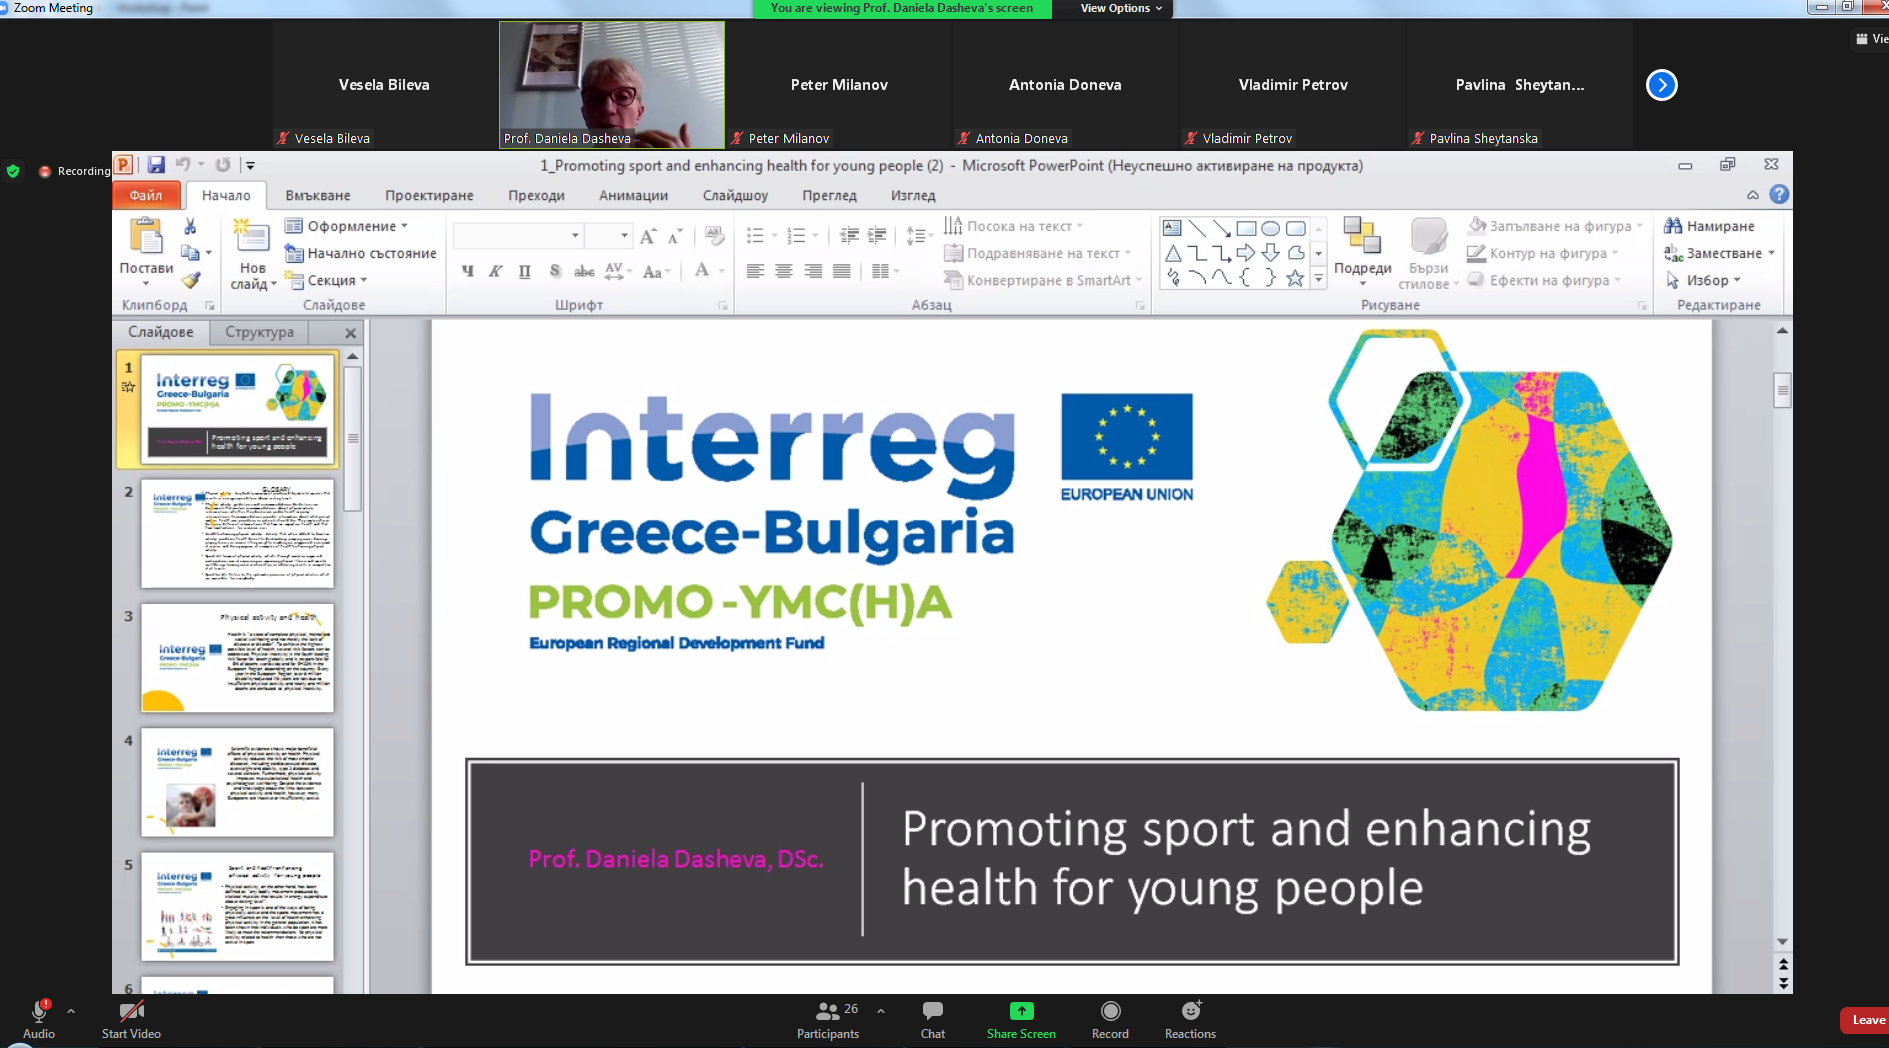This screenshot has width=1889, height=1048.
Task: Click Намиране find button
Action: pos(1709,226)
